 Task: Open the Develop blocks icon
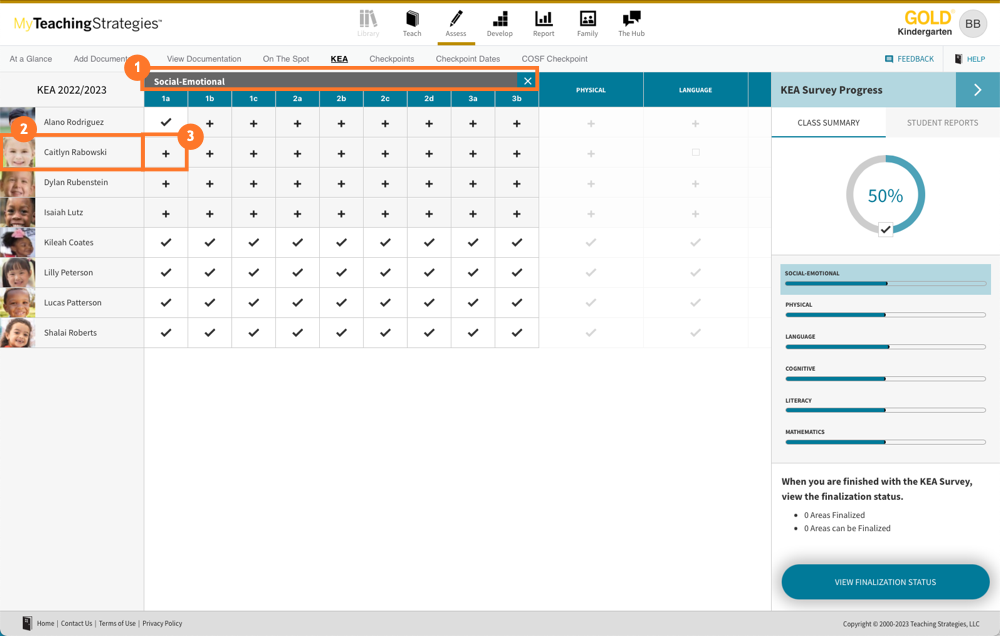click(x=500, y=19)
